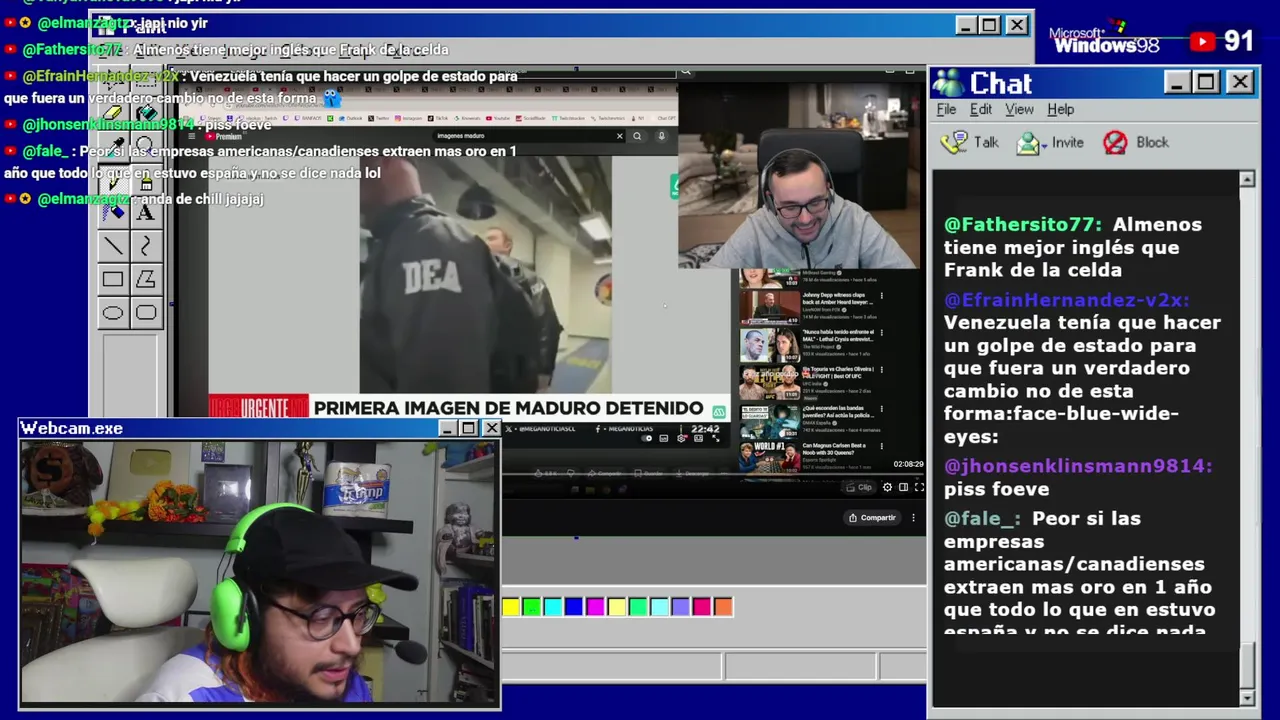Click the Clip button on stream

pyautogui.click(x=859, y=487)
